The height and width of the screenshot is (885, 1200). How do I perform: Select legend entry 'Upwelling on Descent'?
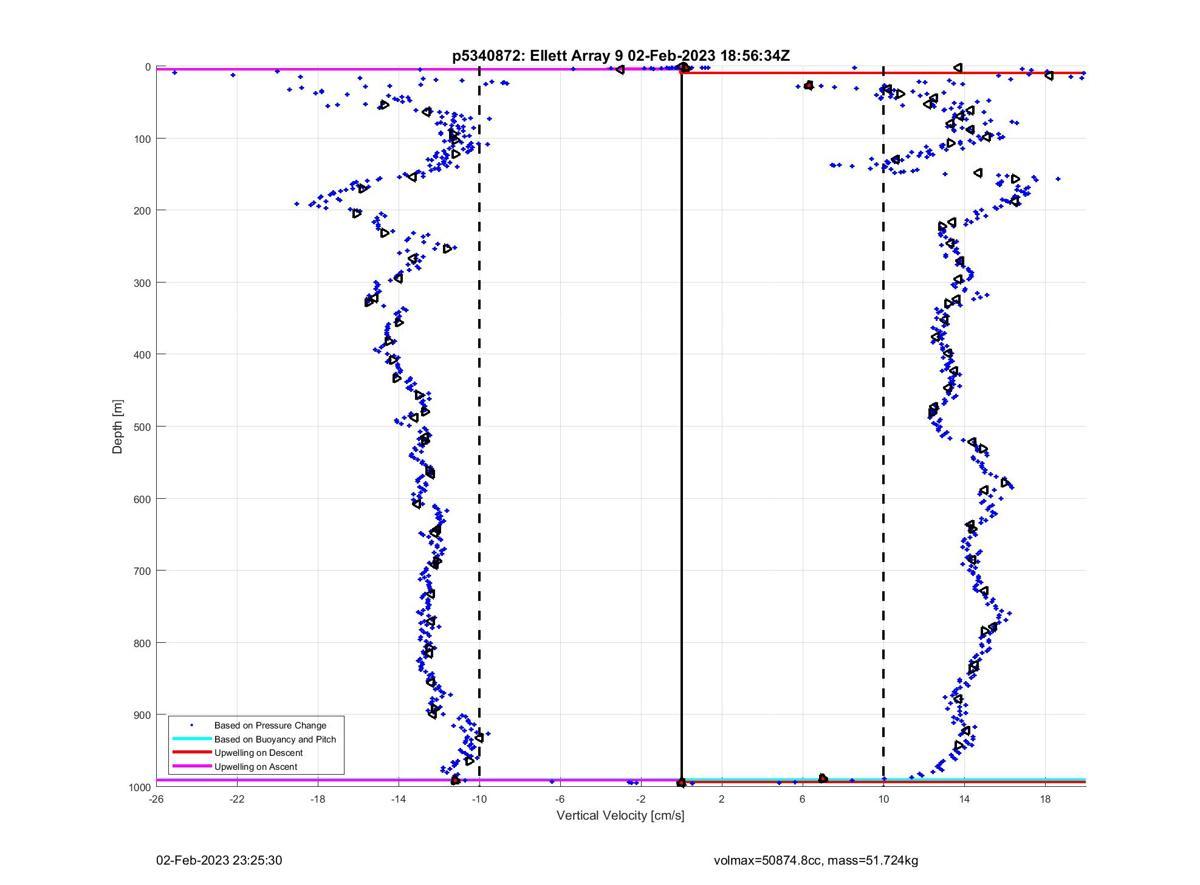(x=258, y=753)
